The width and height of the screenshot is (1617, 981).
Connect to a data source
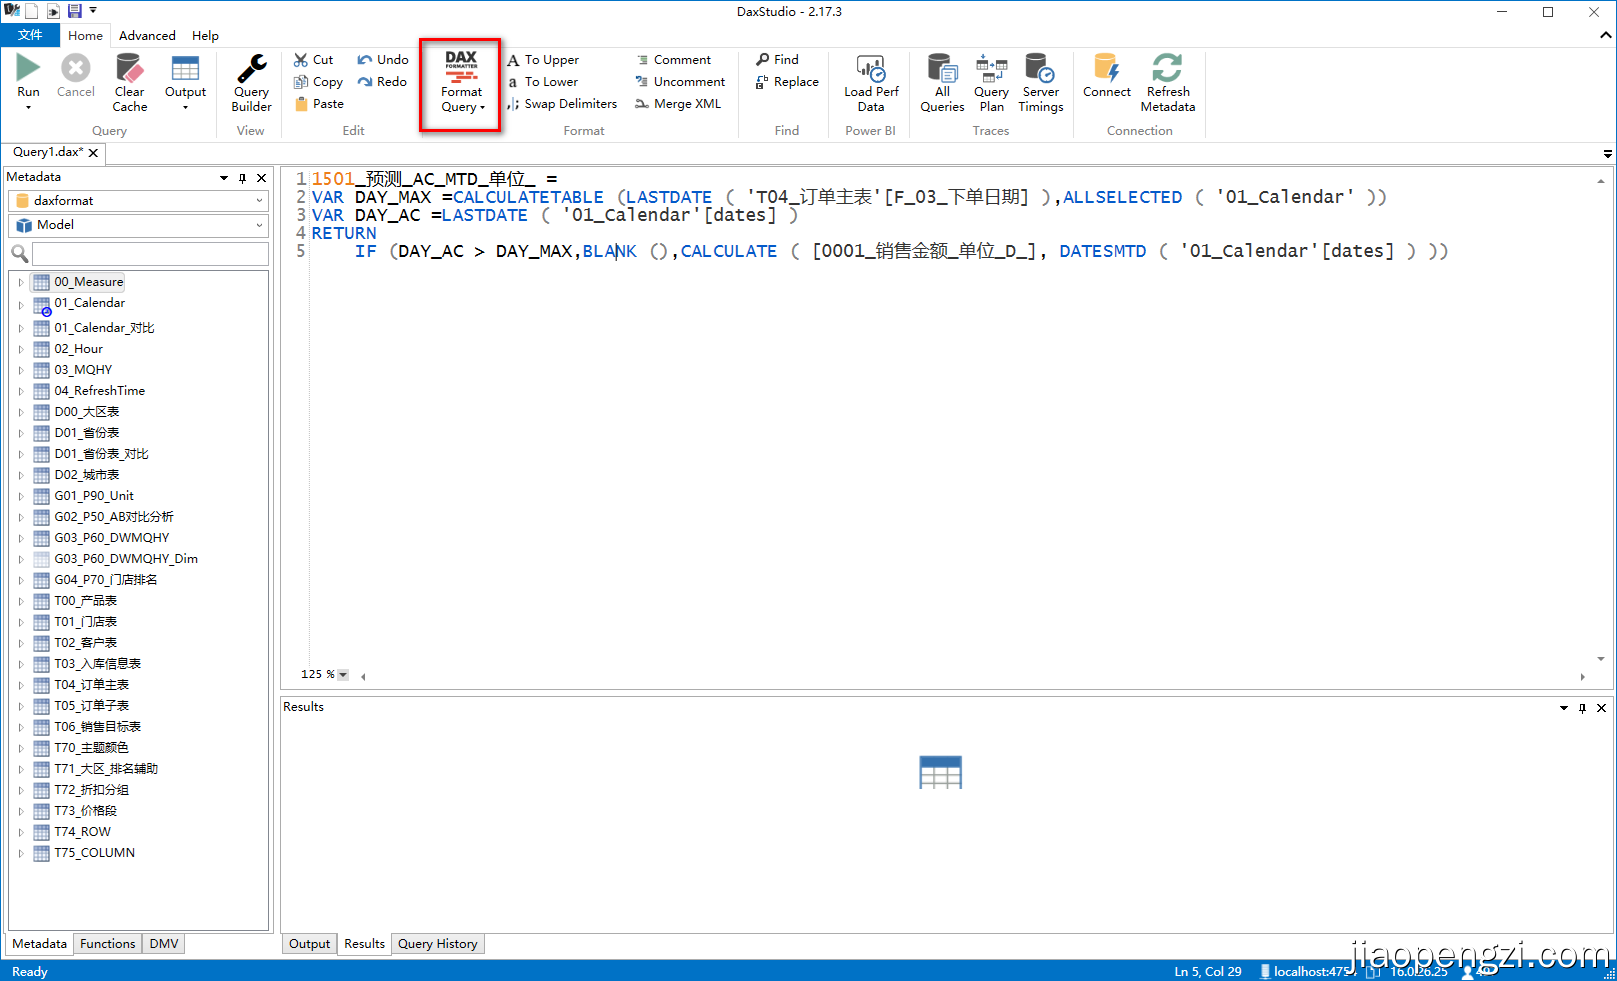point(1107,76)
